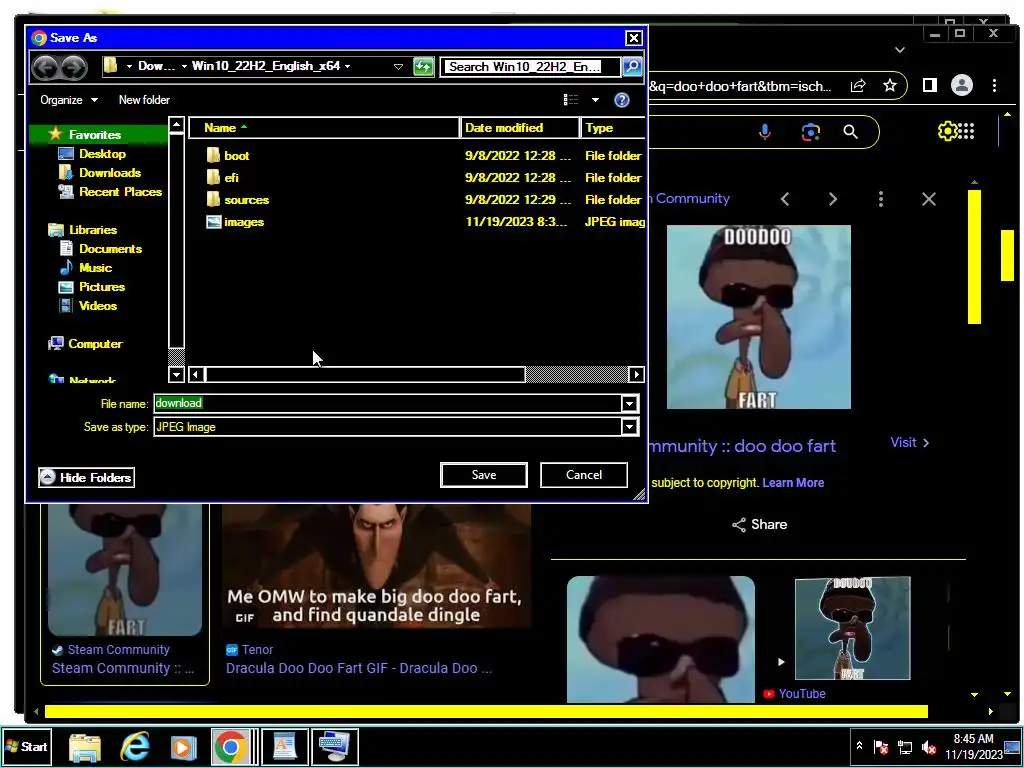Open the Music library
This screenshot has height=768, width=1024.
pos(95,268)
